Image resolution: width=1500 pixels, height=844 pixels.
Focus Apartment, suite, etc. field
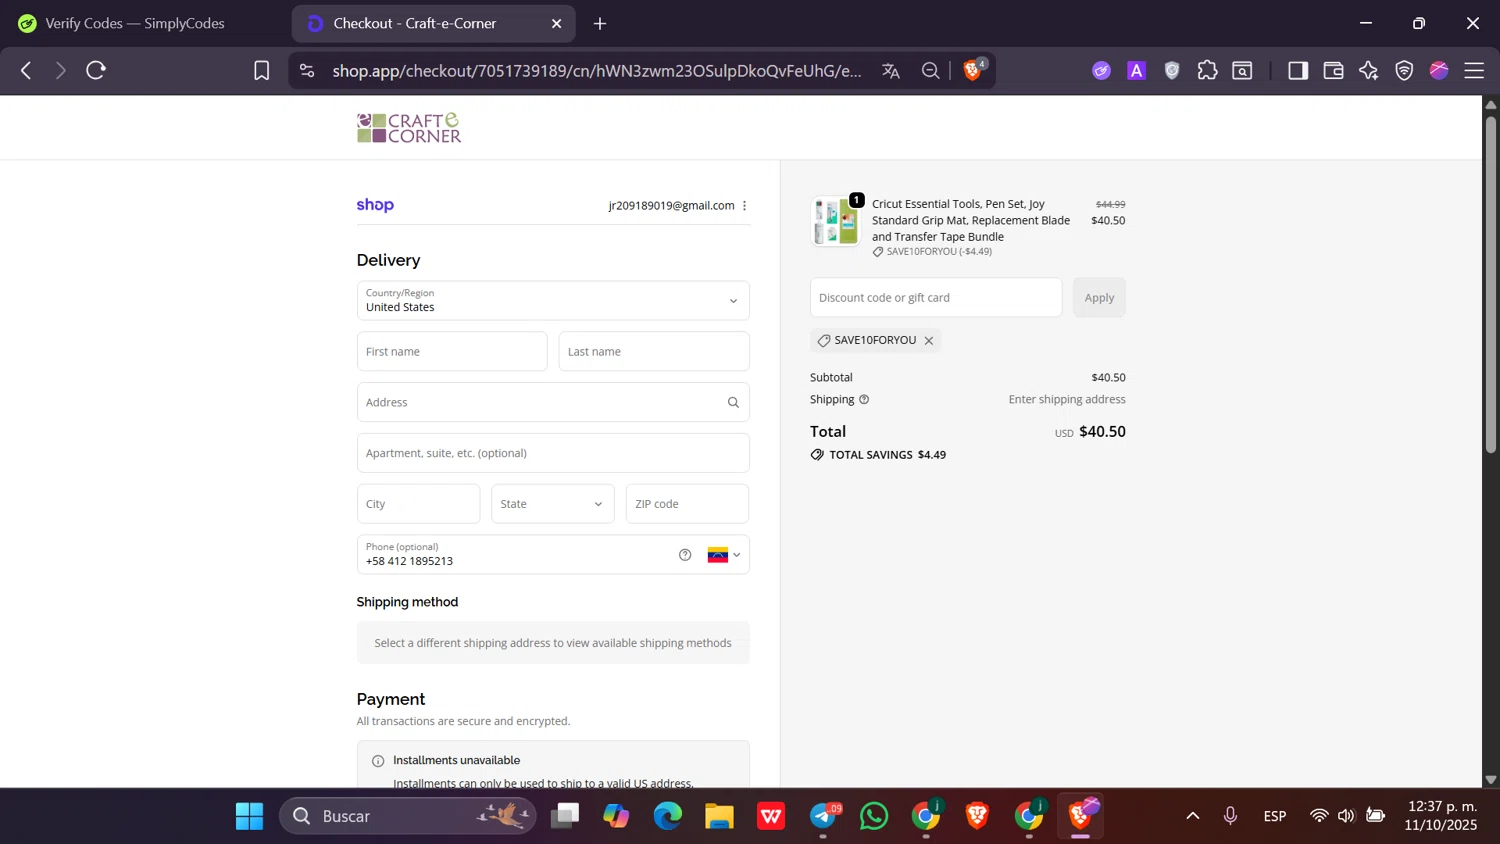tap(553, 454)
